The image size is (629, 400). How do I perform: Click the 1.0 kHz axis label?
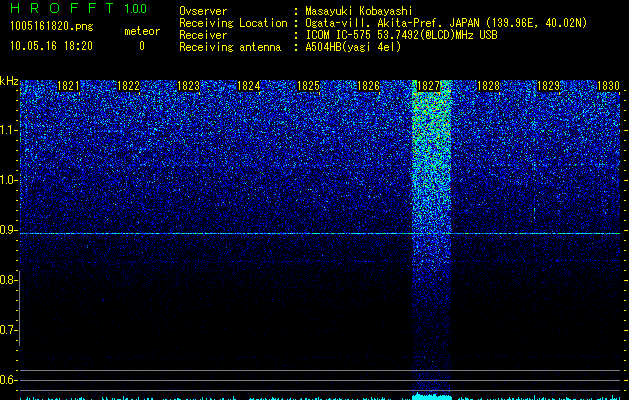[9, 180]
